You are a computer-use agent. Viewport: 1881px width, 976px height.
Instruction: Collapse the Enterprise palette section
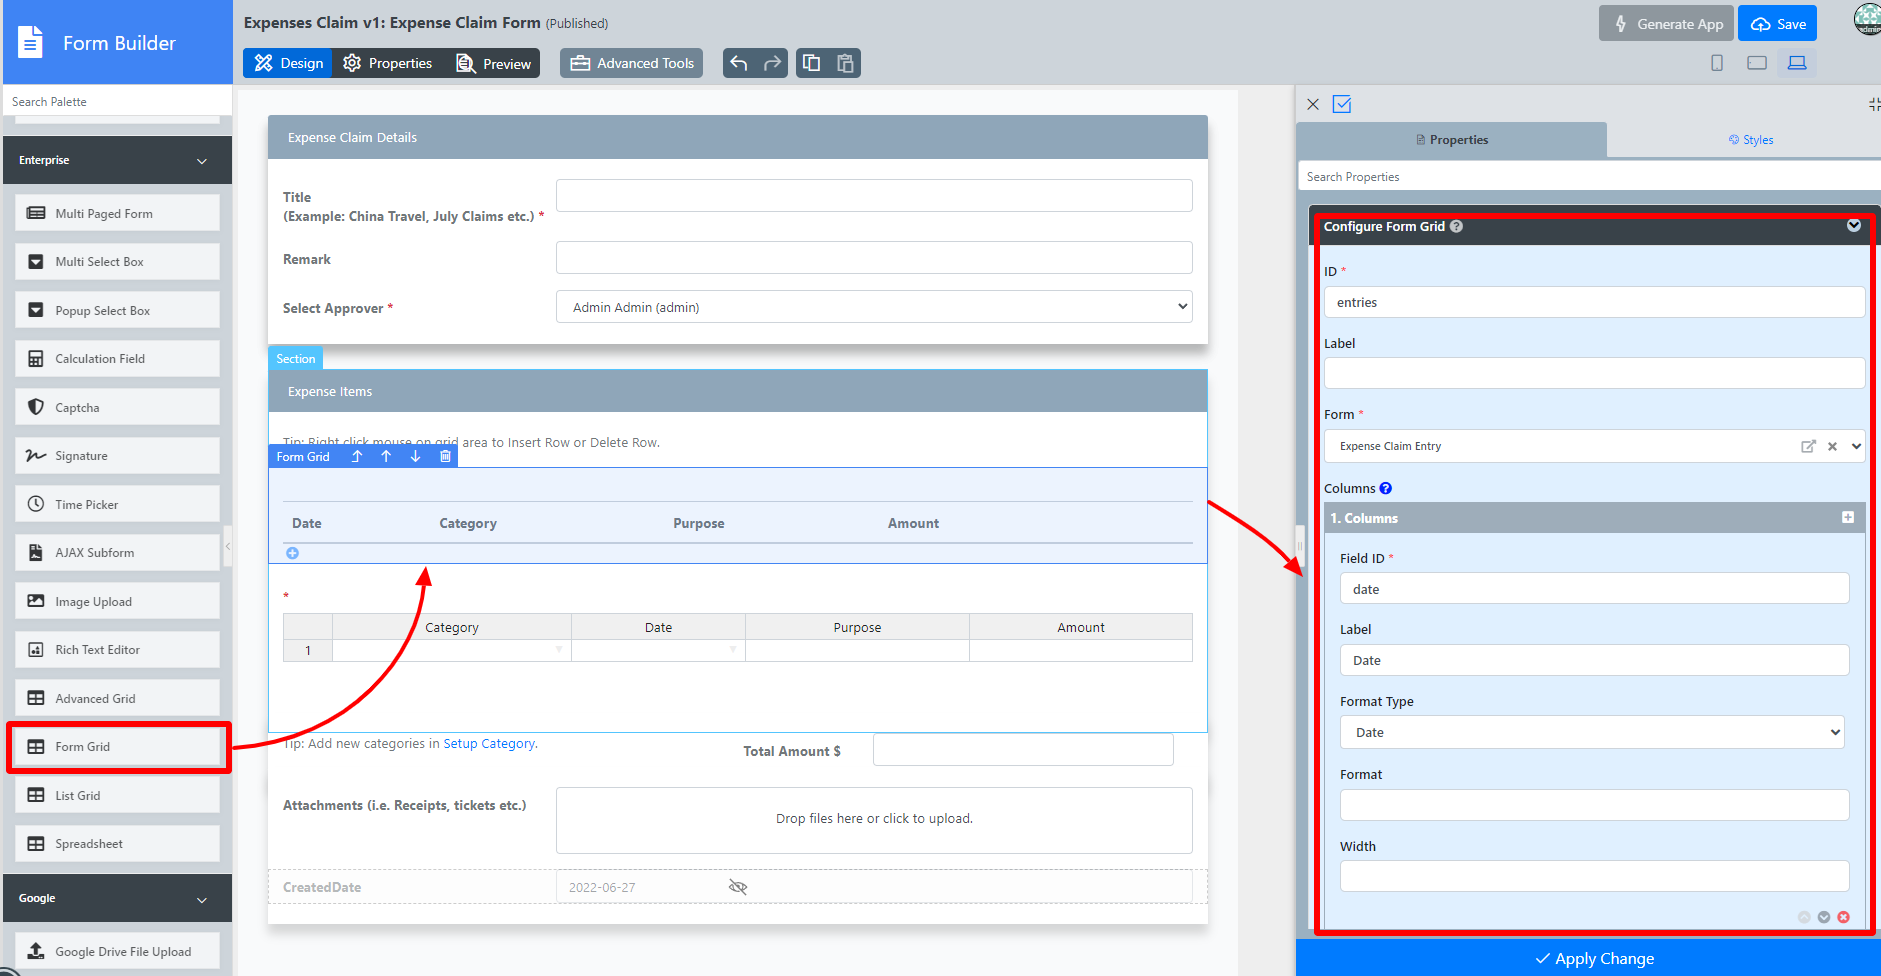(202, 160)
